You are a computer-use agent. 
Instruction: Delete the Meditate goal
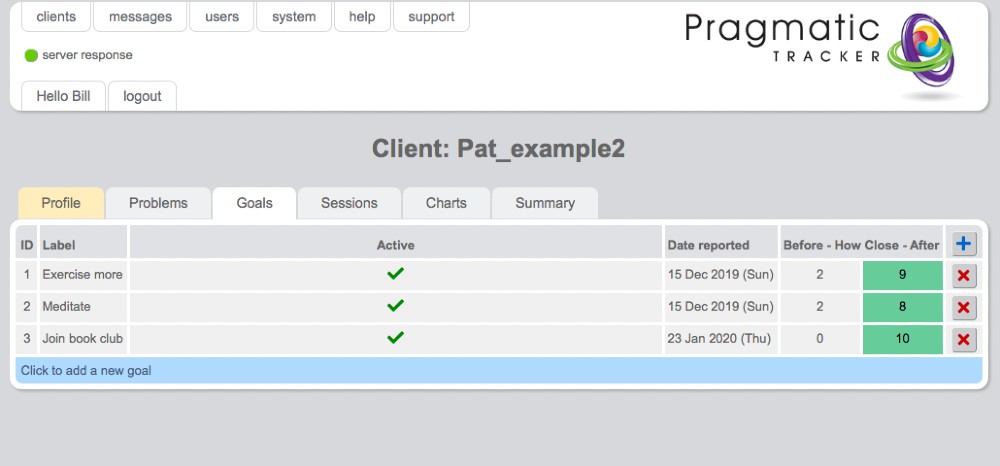pyautogui.click(x=964, y=308)
